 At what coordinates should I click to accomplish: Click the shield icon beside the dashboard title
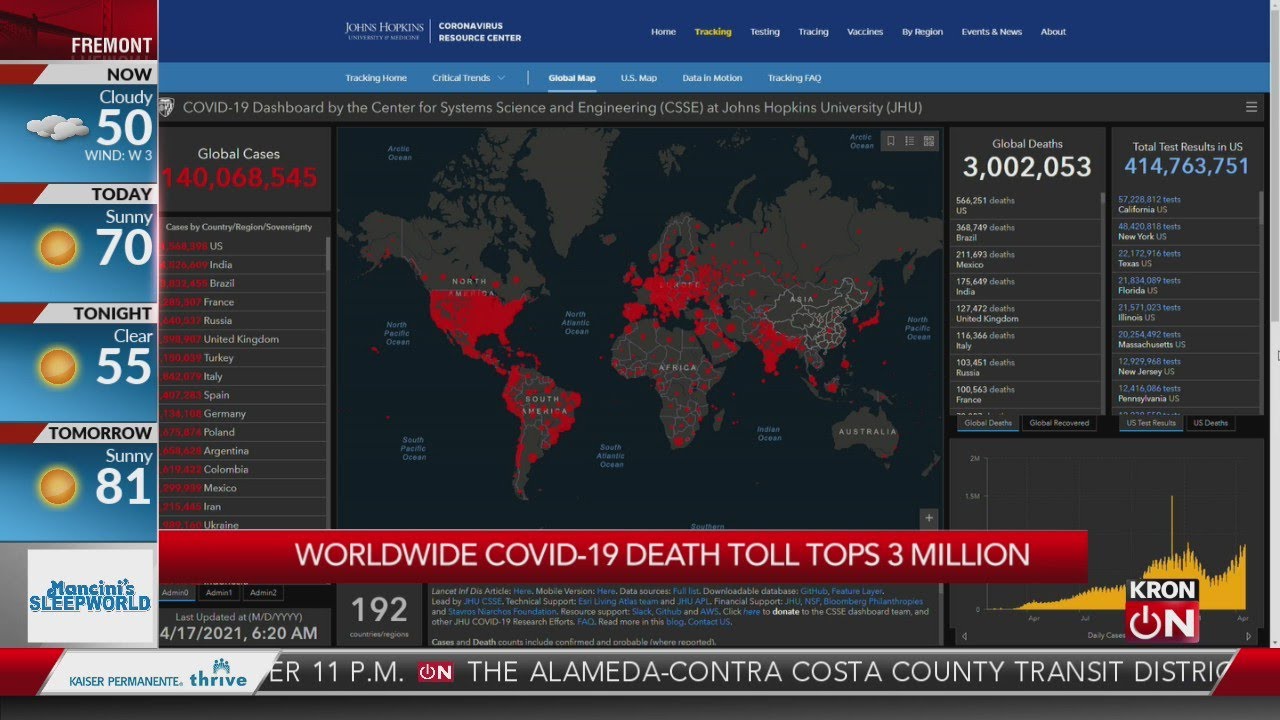click(167, 107)
